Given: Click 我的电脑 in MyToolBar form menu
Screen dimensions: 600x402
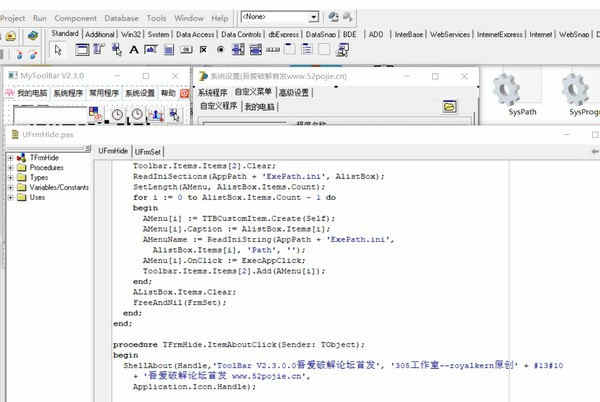Looking at the screenshot, I should click(x=32, y=93).
